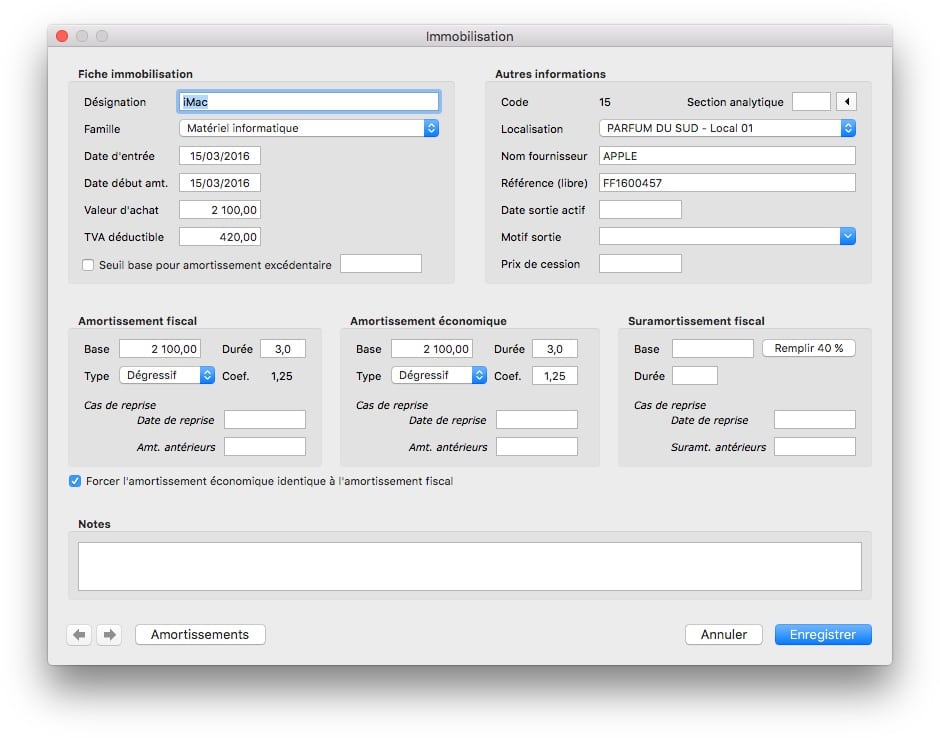Click Annuler to cancel
This screenshot has width=940, height=738.
723,635
